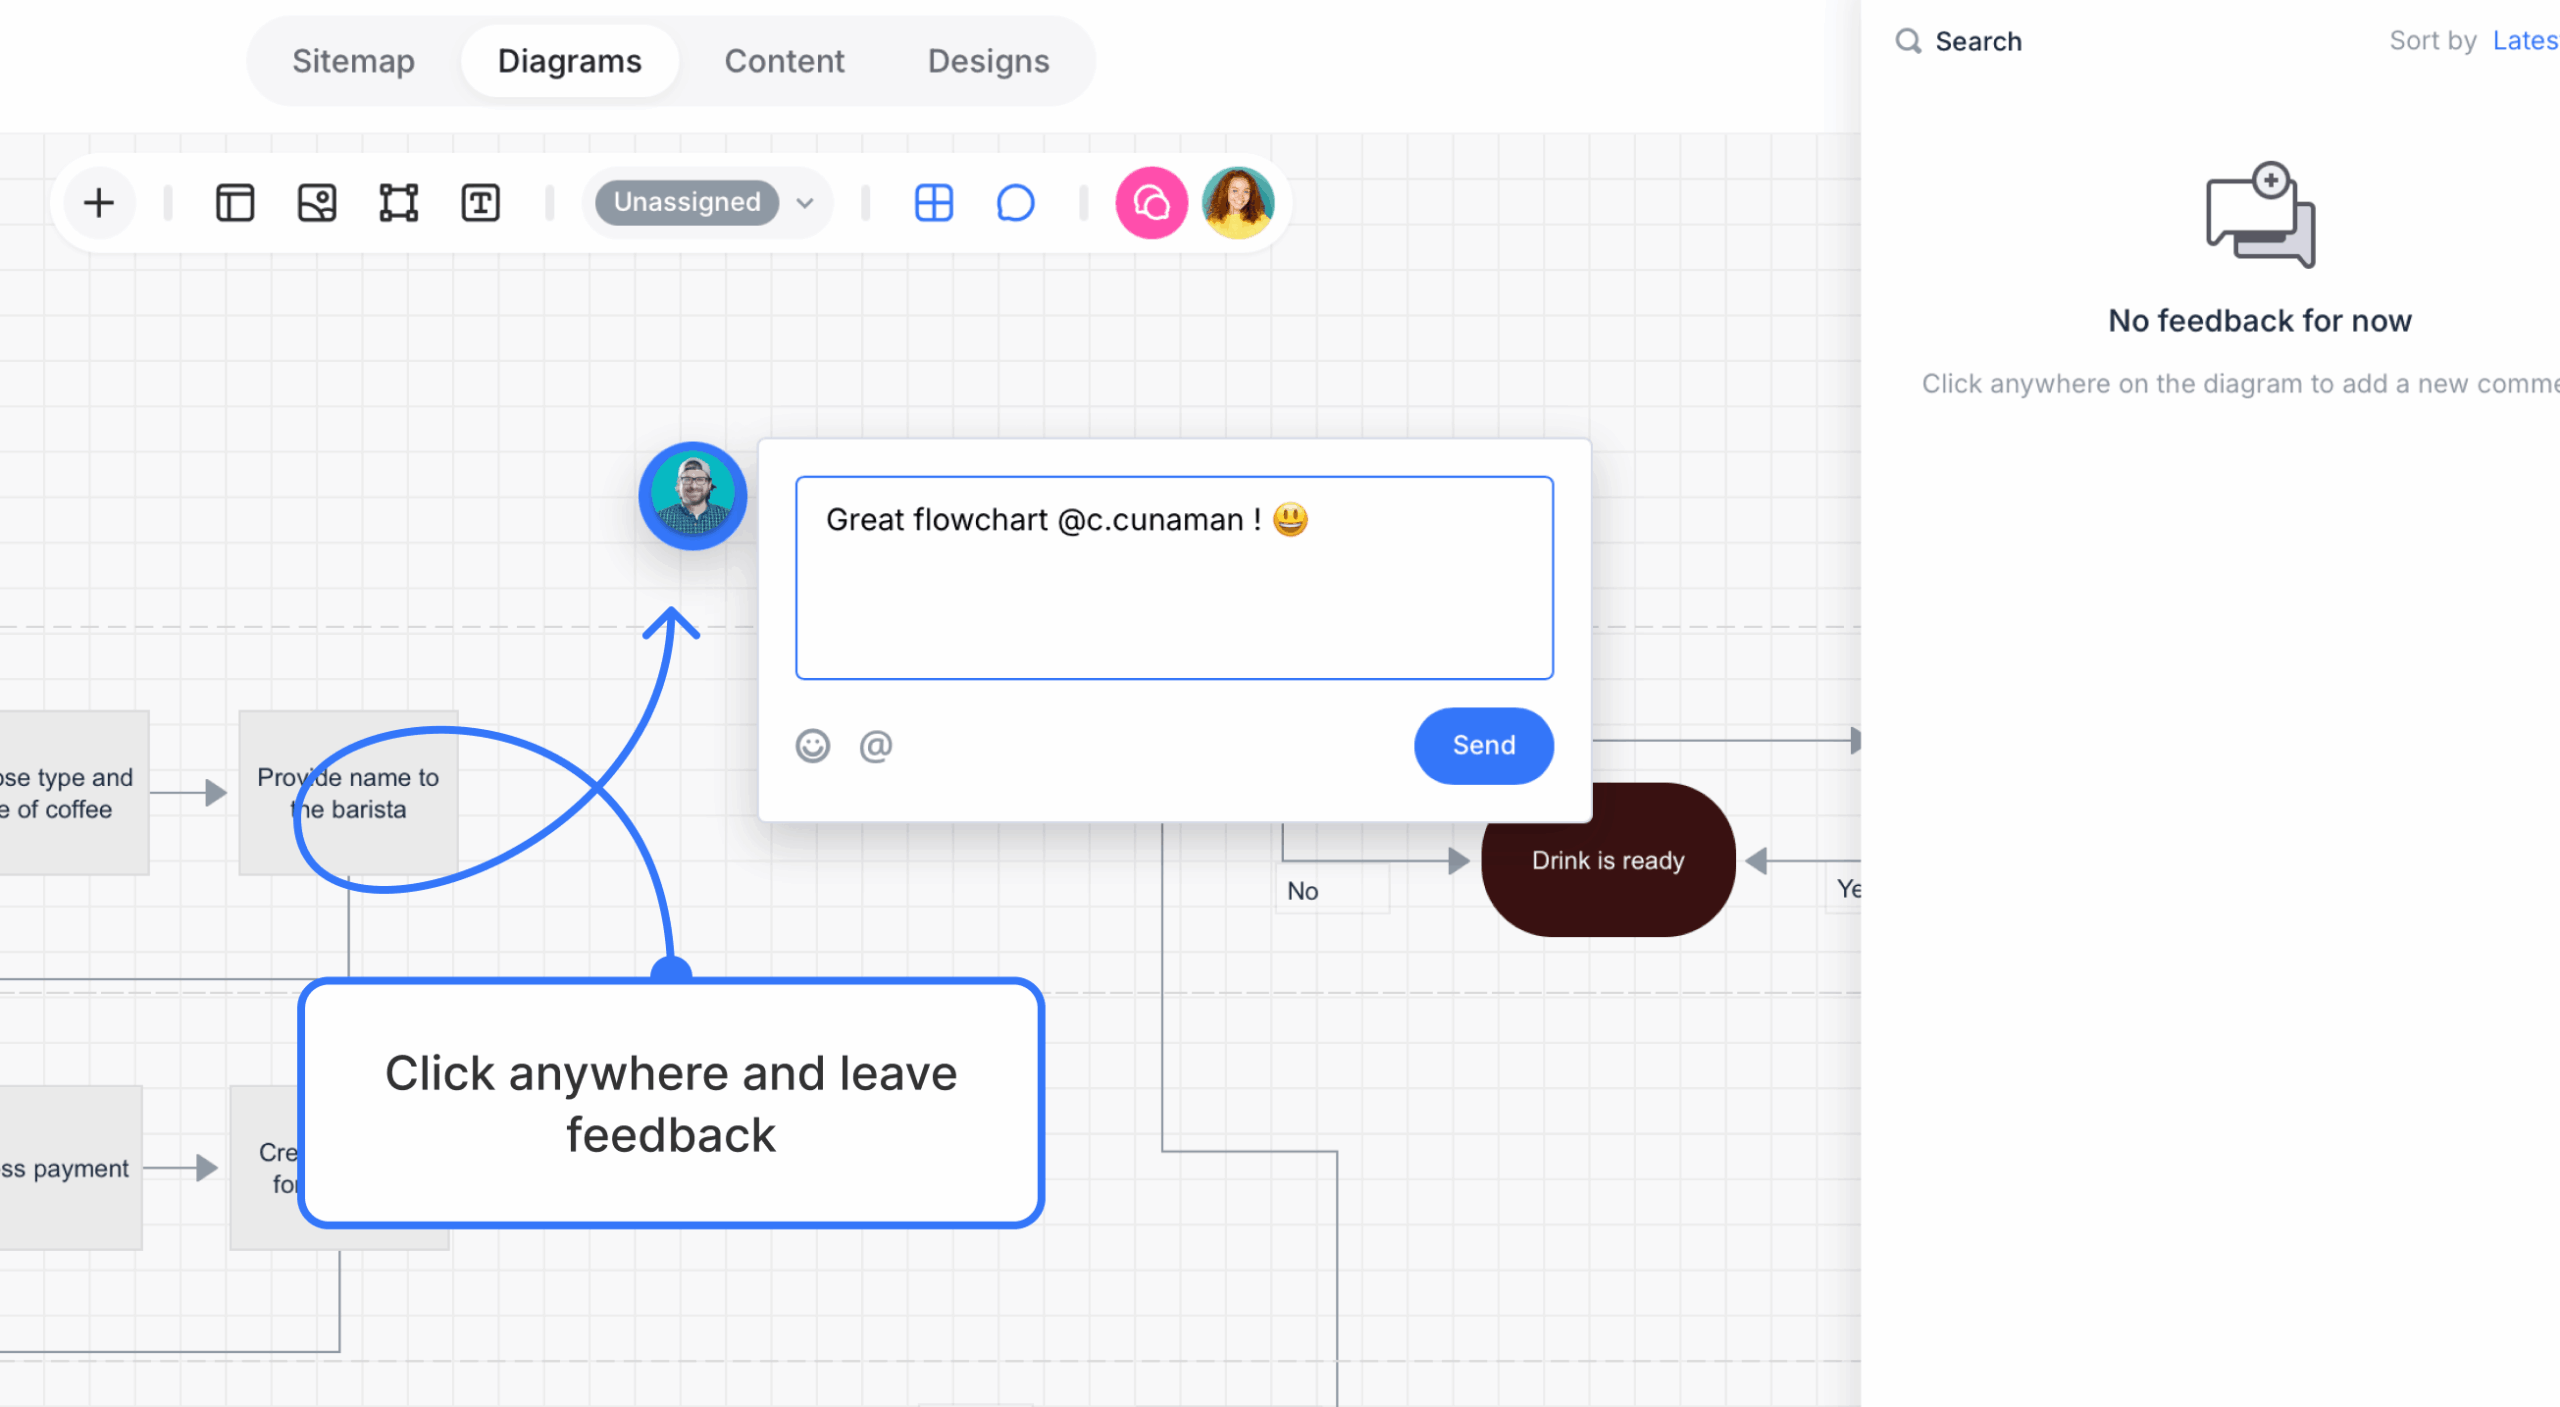Click into the comment text field
Viewport: 2560px width, 1407px height.
(1174, 578)
